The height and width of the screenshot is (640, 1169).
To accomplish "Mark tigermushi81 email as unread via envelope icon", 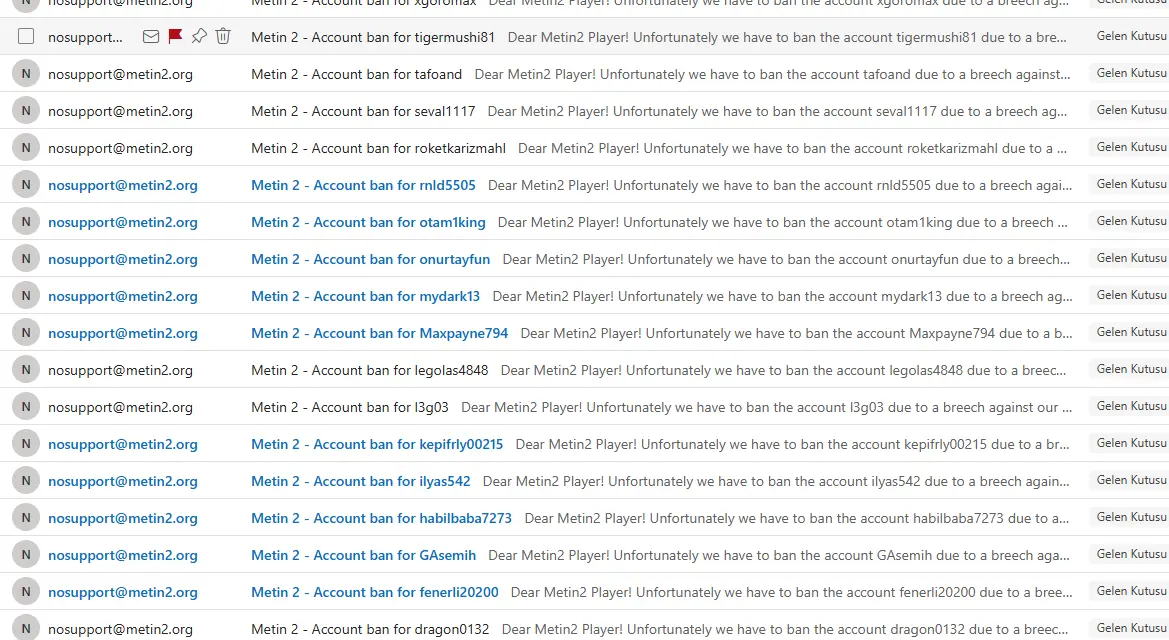I will [151, 37].
